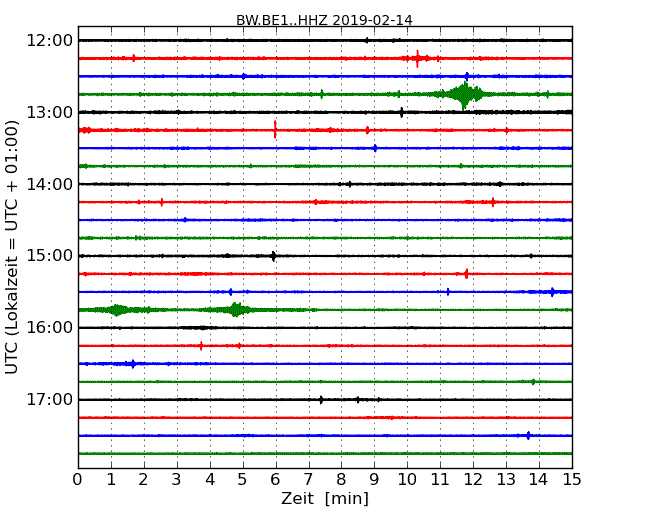The height and width of the screenshot is (520, 650).
Task: Click the 17:00 time axis label
Action: [50, 399]
